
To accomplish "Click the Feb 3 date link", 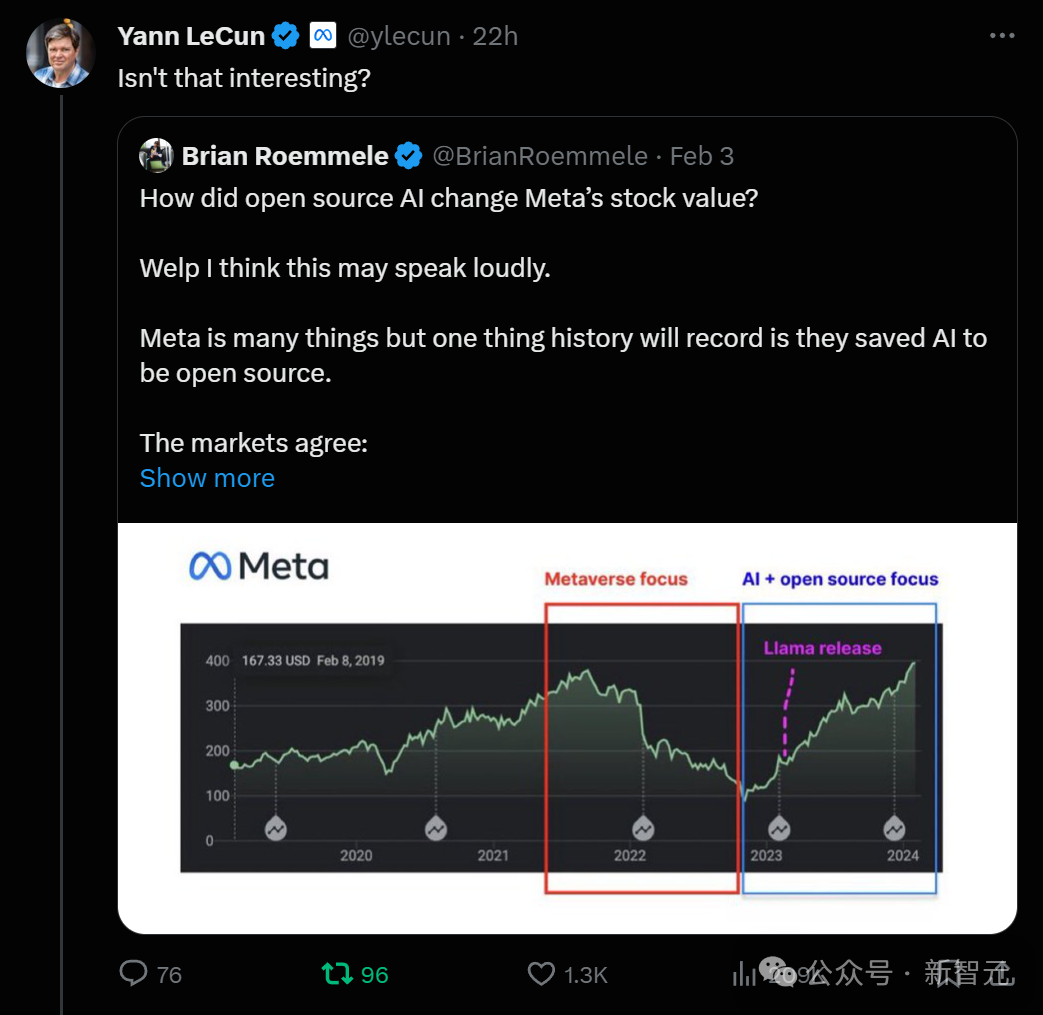I will (x=702, y=156).
